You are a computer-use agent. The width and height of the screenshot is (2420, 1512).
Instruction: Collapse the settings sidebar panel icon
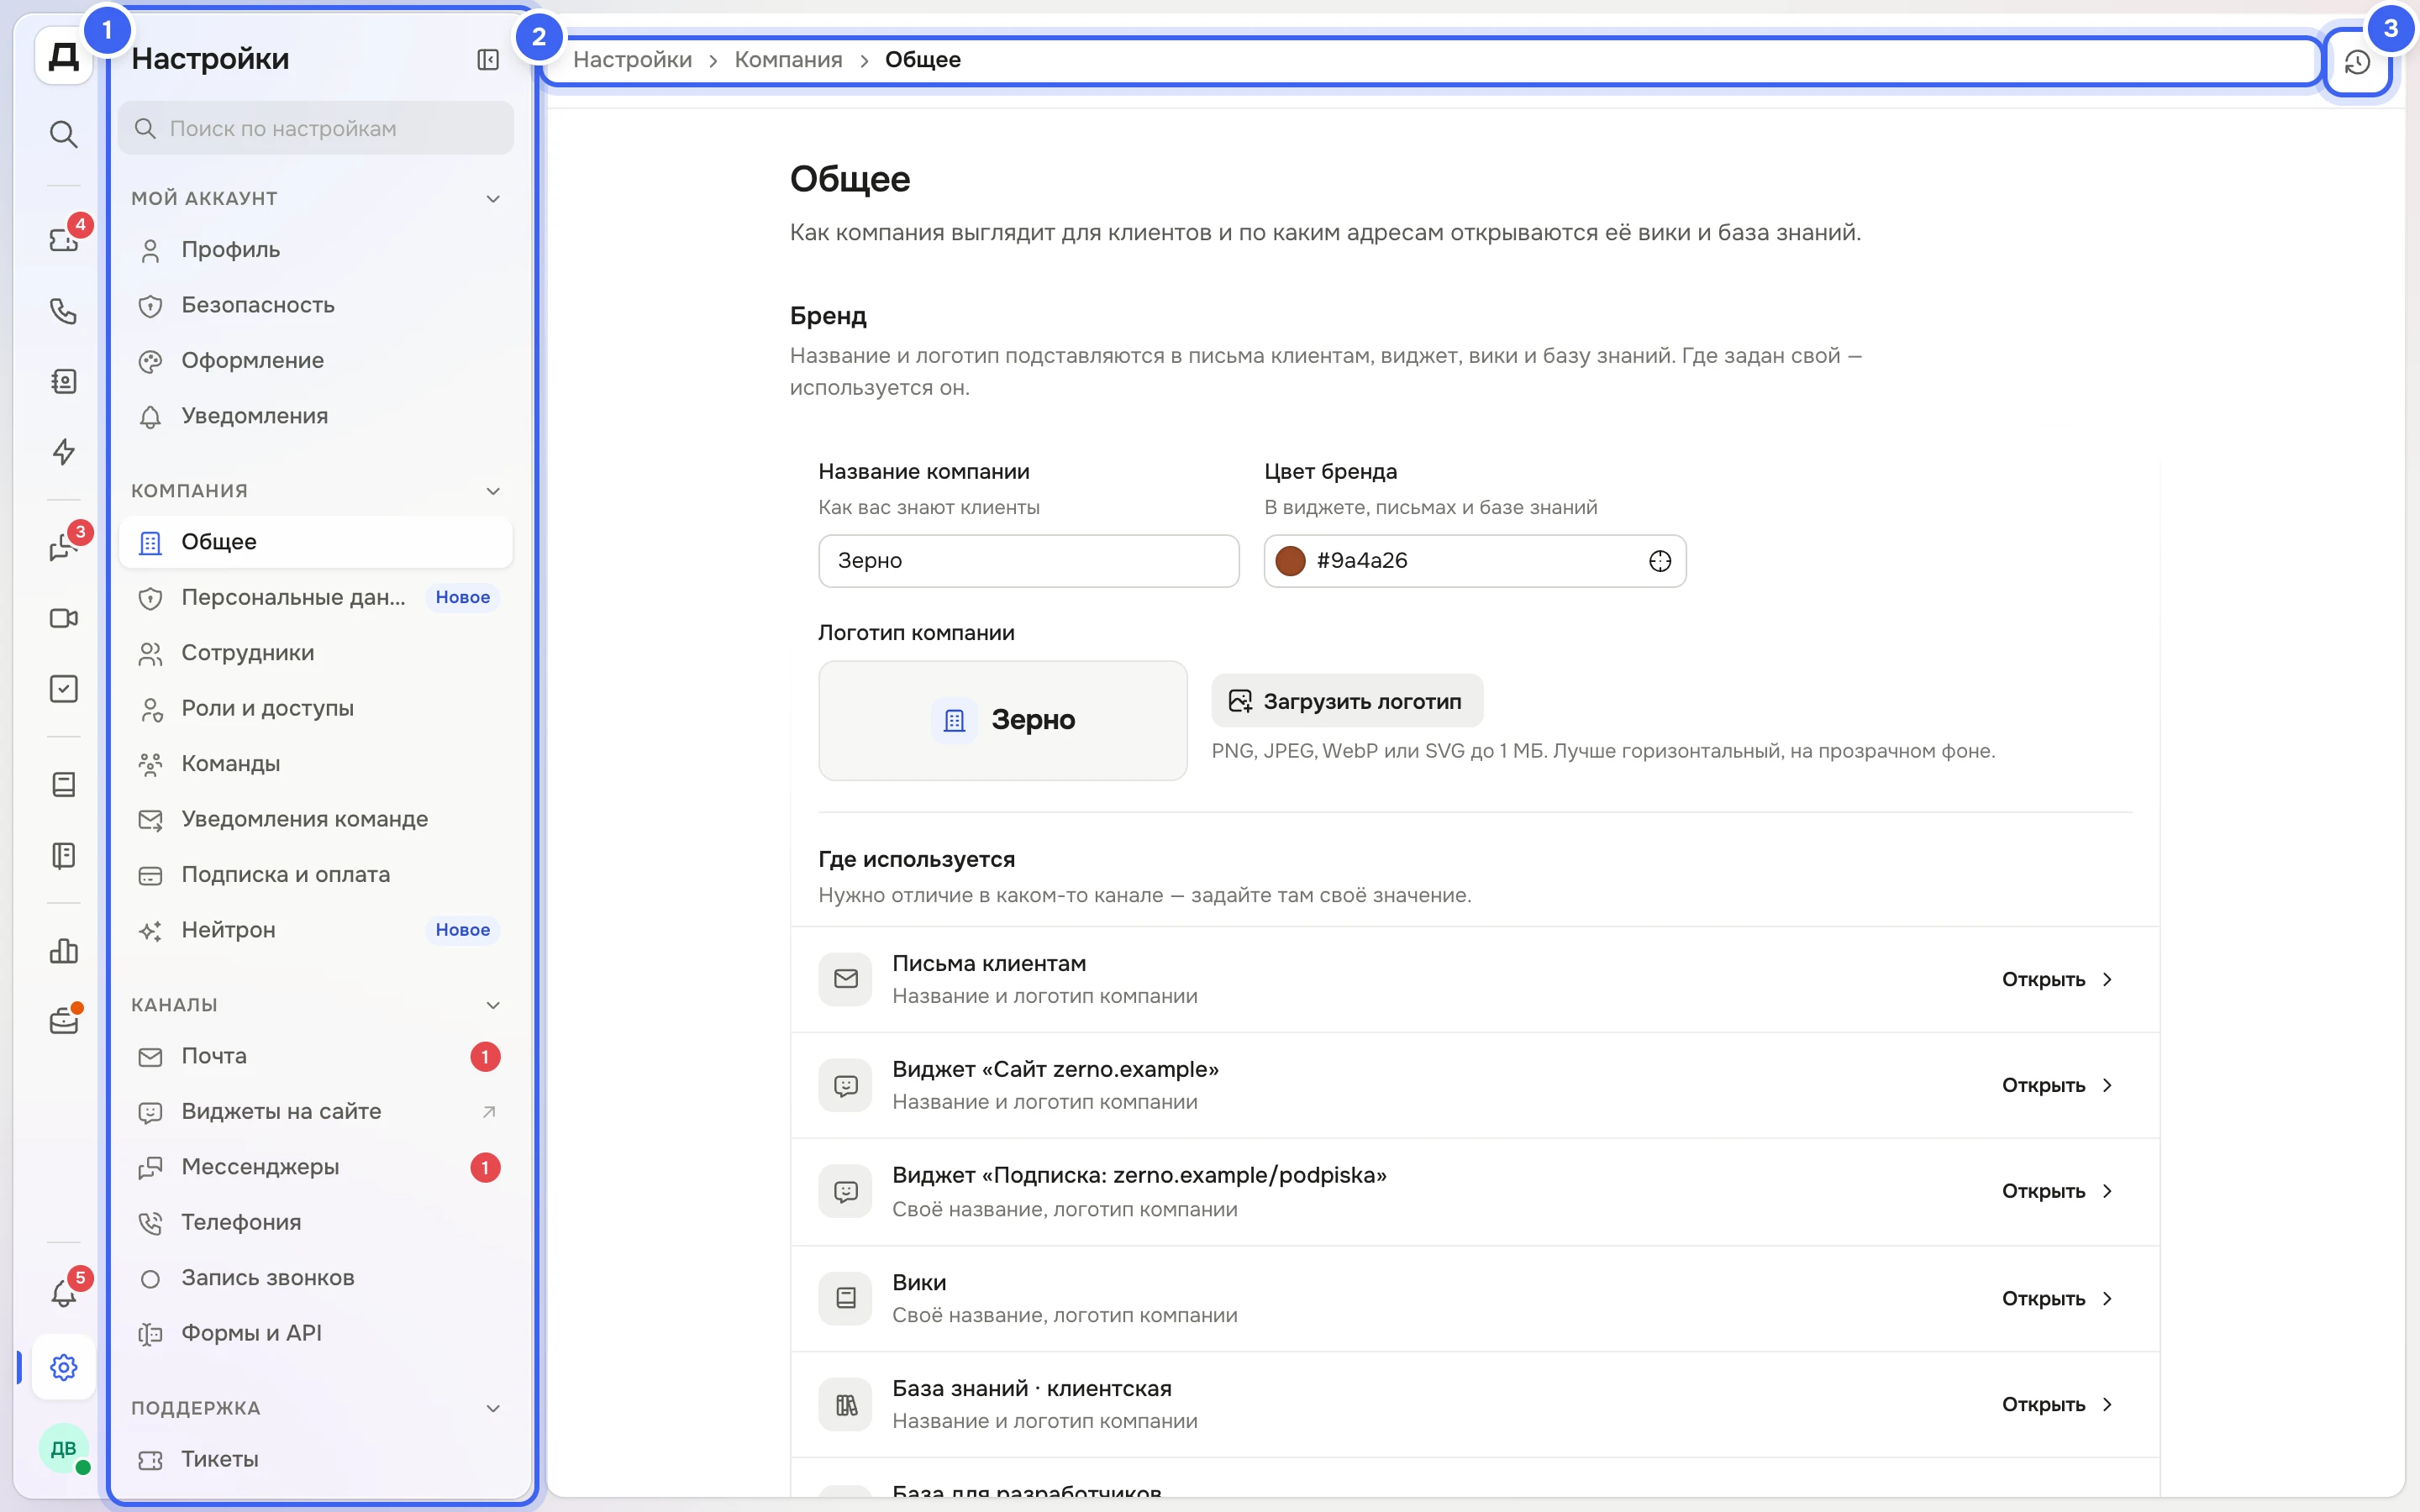pyautogui.click(x=488, y=60)
